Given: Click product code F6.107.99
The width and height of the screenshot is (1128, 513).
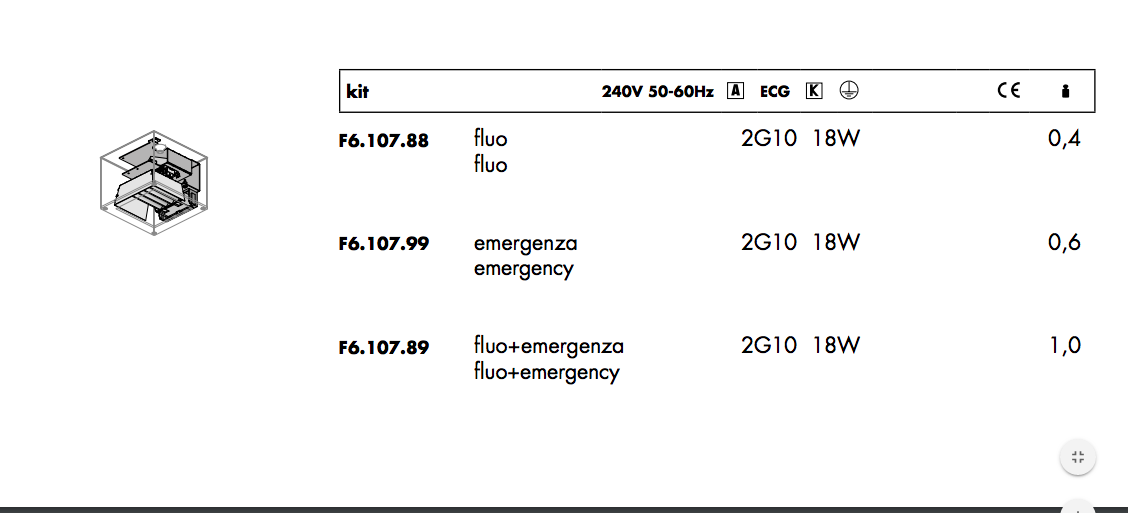Looking at the screenshot, I should 384,244.
